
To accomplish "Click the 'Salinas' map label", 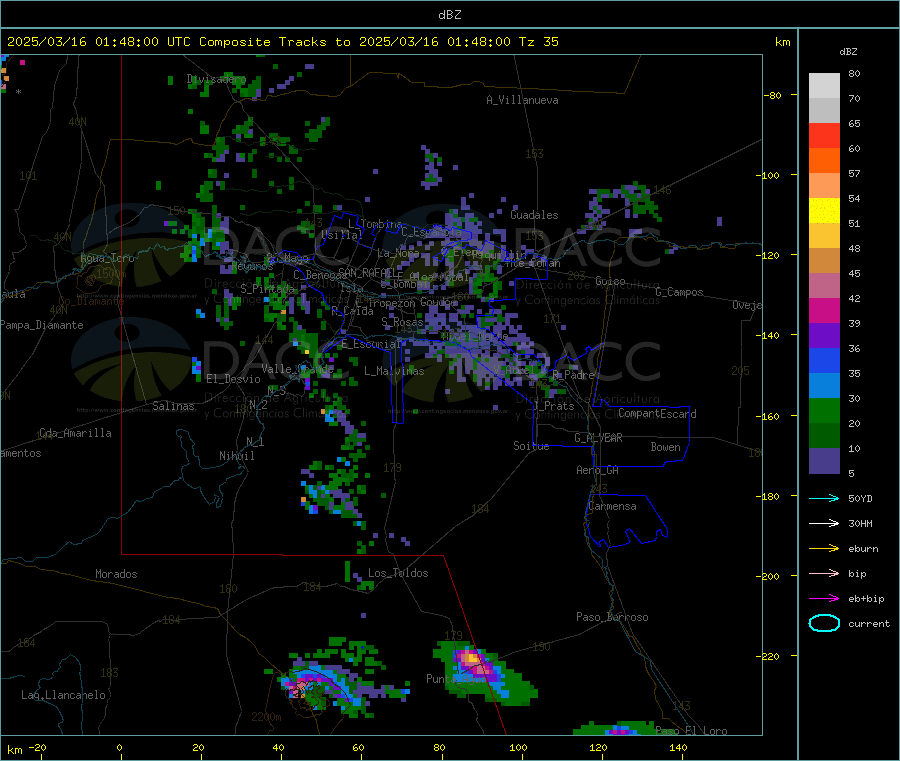I will click(x=173, y=406).
